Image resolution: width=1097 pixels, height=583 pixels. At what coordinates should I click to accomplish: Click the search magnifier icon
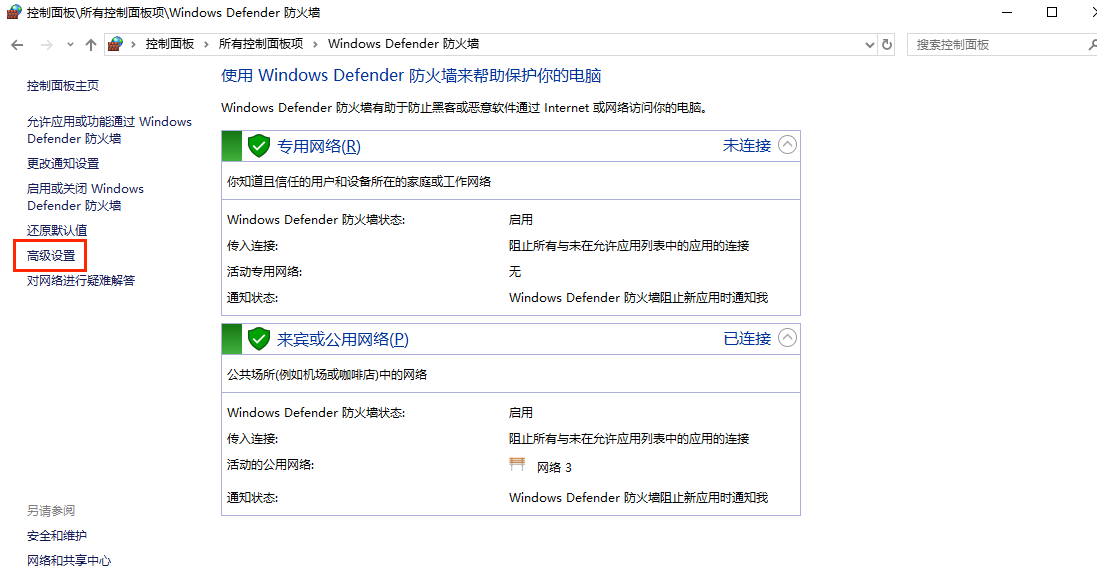(1091, 45)
